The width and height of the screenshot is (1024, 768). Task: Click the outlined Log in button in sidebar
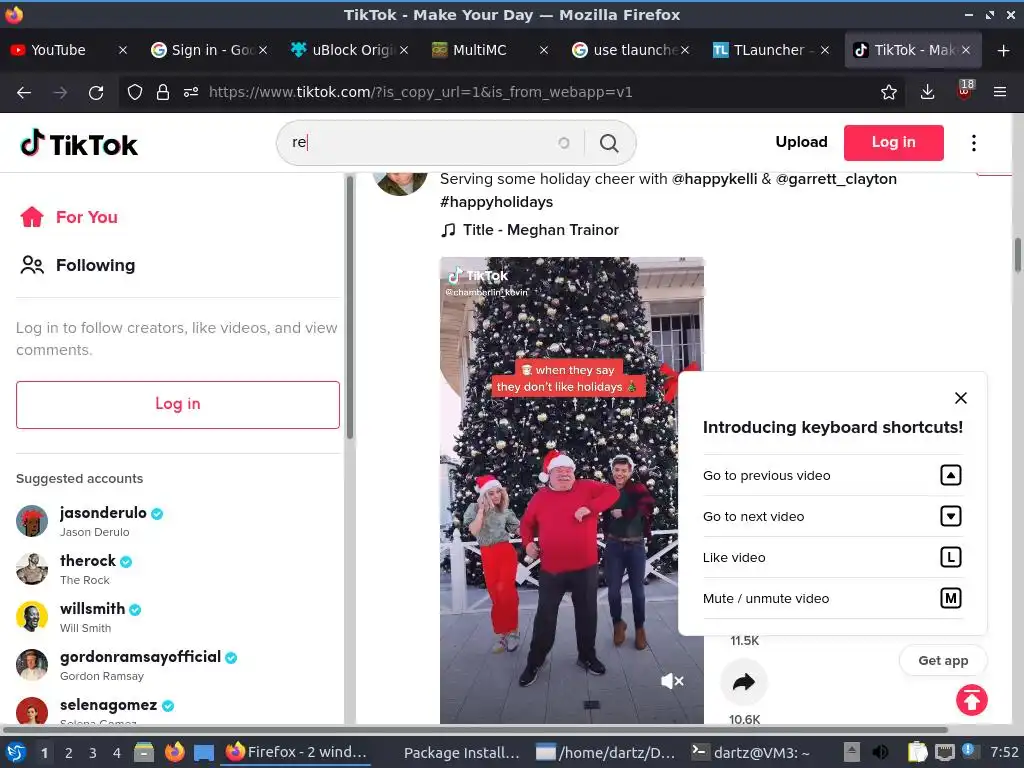click(178, 404)
